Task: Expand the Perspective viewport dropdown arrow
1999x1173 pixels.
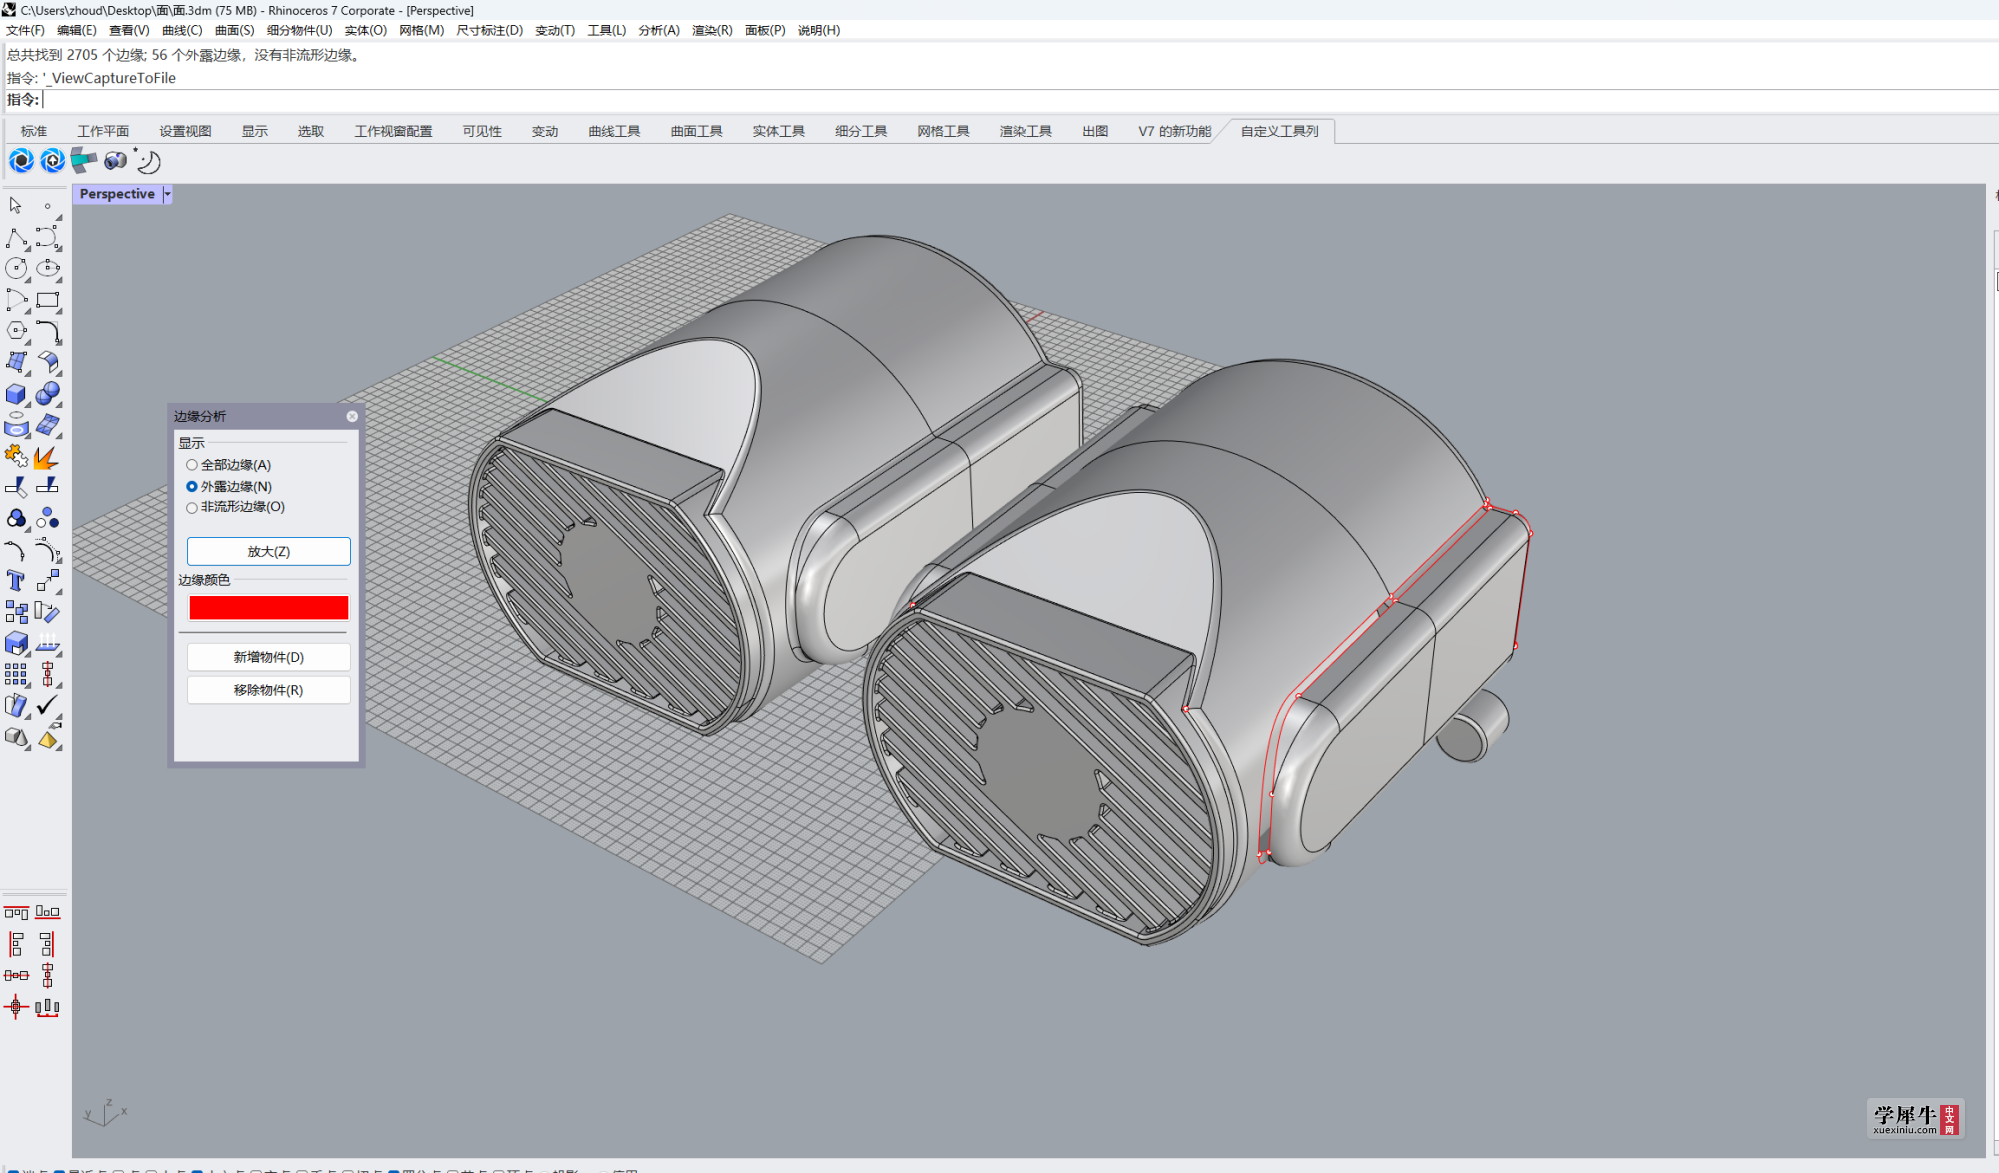Action: [x=167, y=194]
